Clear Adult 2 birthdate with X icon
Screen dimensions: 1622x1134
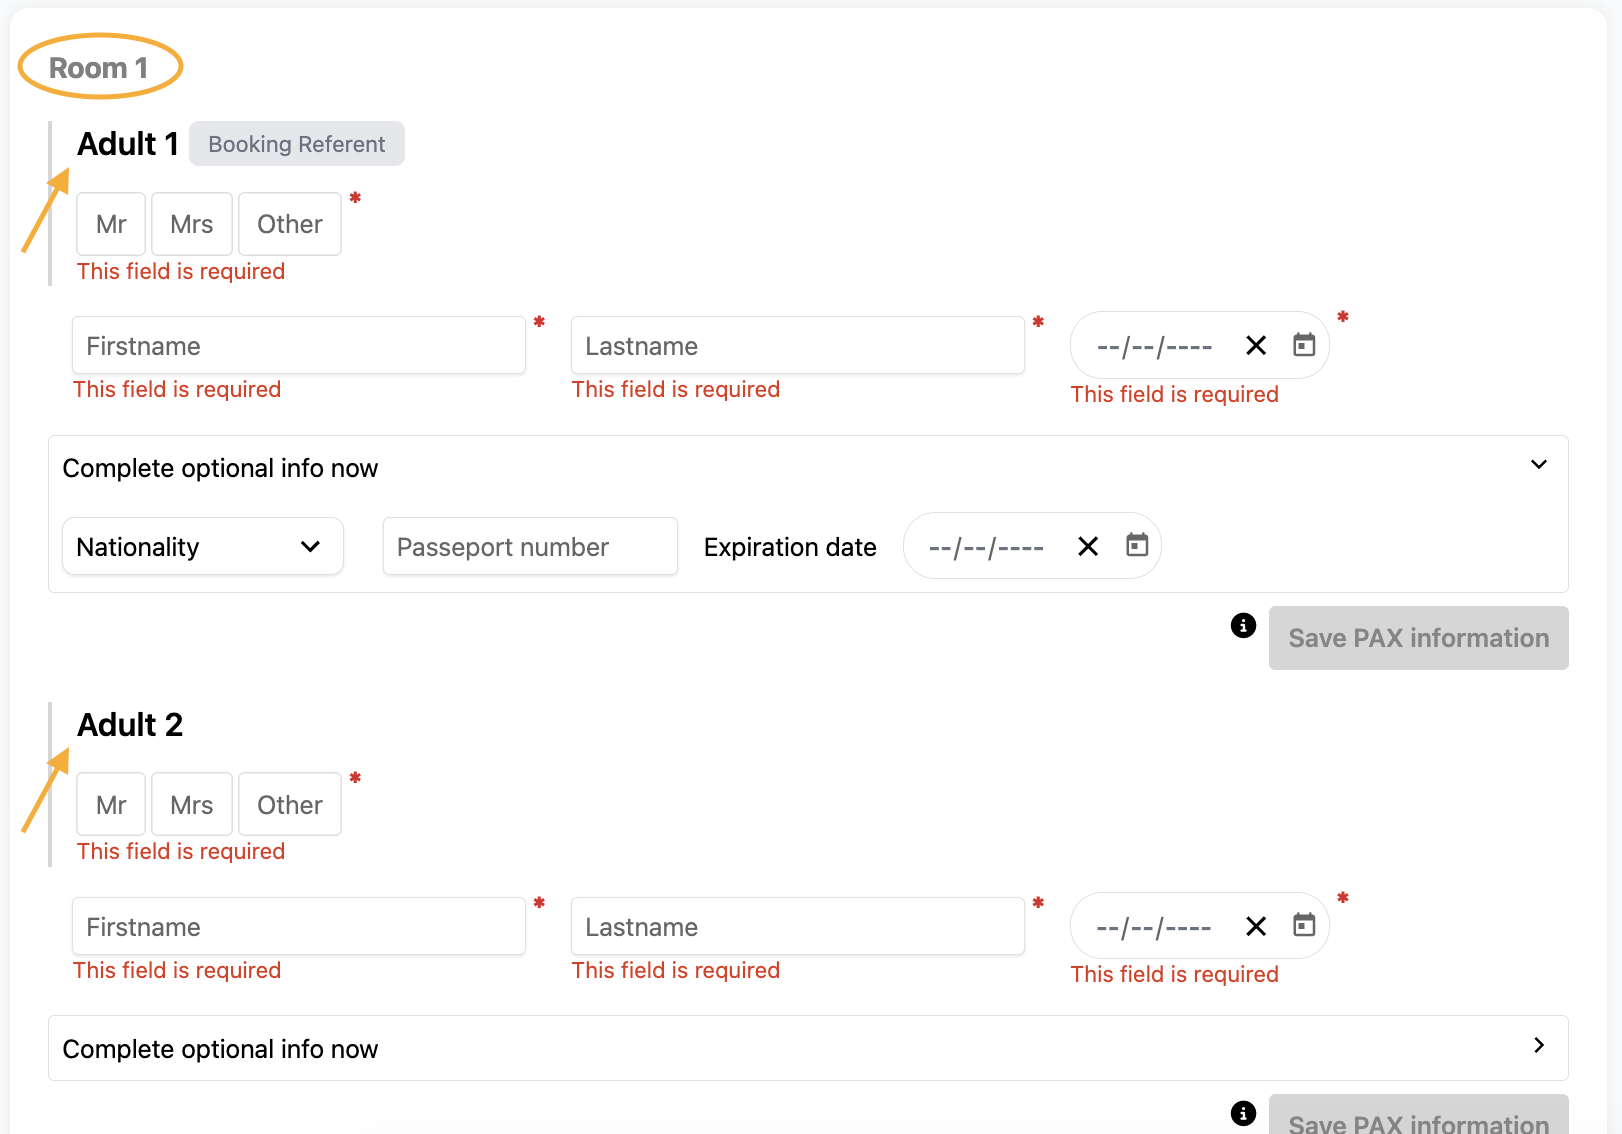click(1256, 926)
